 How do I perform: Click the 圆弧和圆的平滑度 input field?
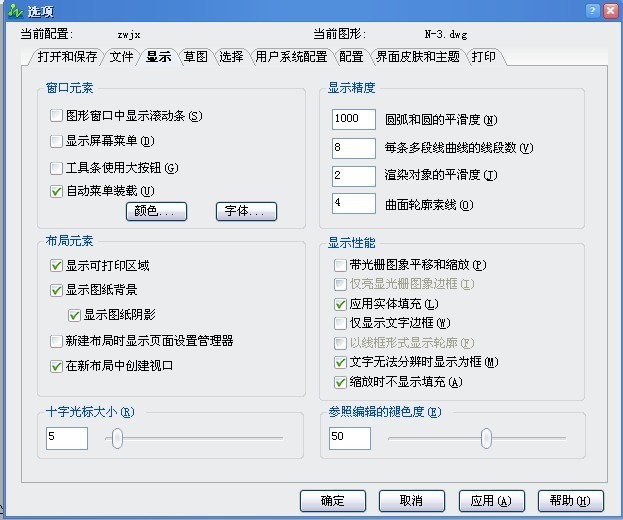click(x=354, y=119)
